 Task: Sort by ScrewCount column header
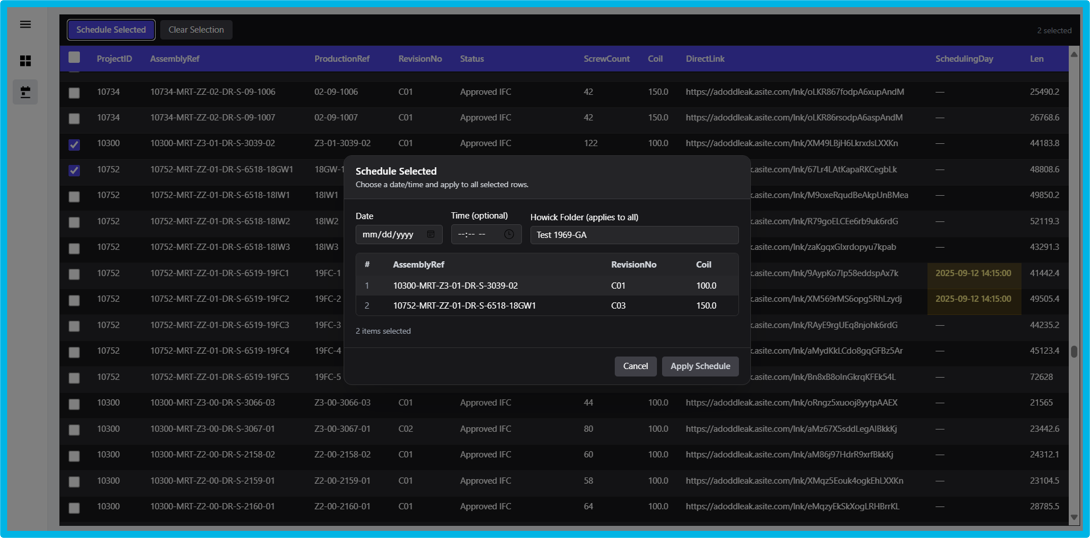[607, 59]
